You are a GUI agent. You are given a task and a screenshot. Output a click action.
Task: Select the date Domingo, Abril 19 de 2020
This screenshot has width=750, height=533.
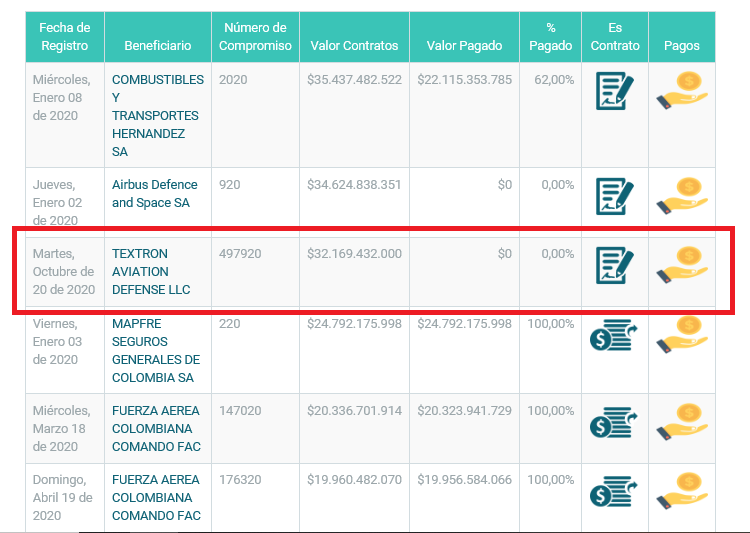click(63, 497)
